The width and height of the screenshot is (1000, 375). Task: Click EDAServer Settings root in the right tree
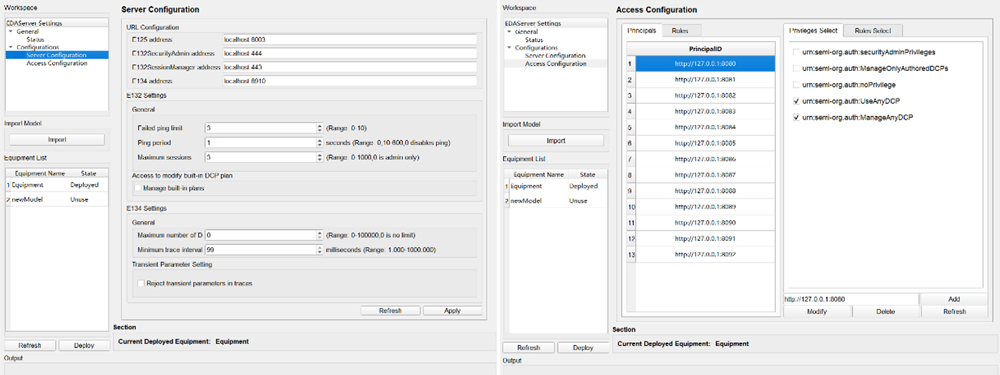(x=533, y=24)
